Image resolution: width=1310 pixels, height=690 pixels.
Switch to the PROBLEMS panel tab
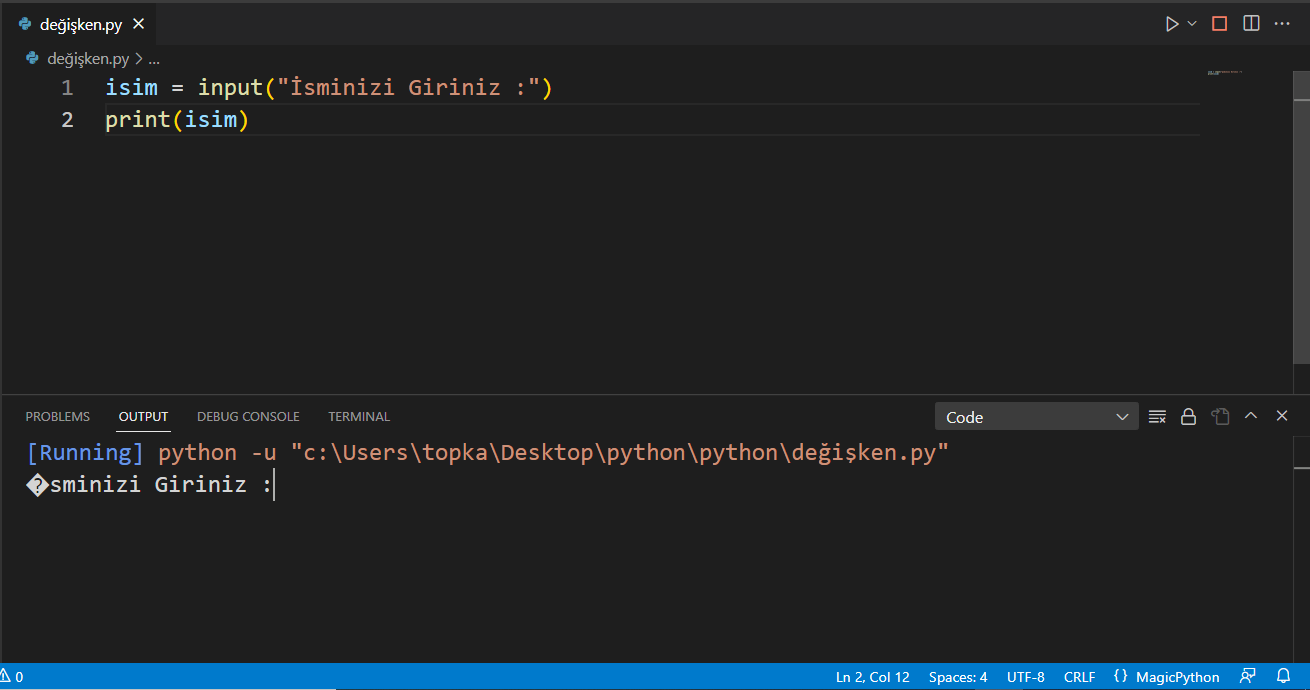click(x=58, y=416)
